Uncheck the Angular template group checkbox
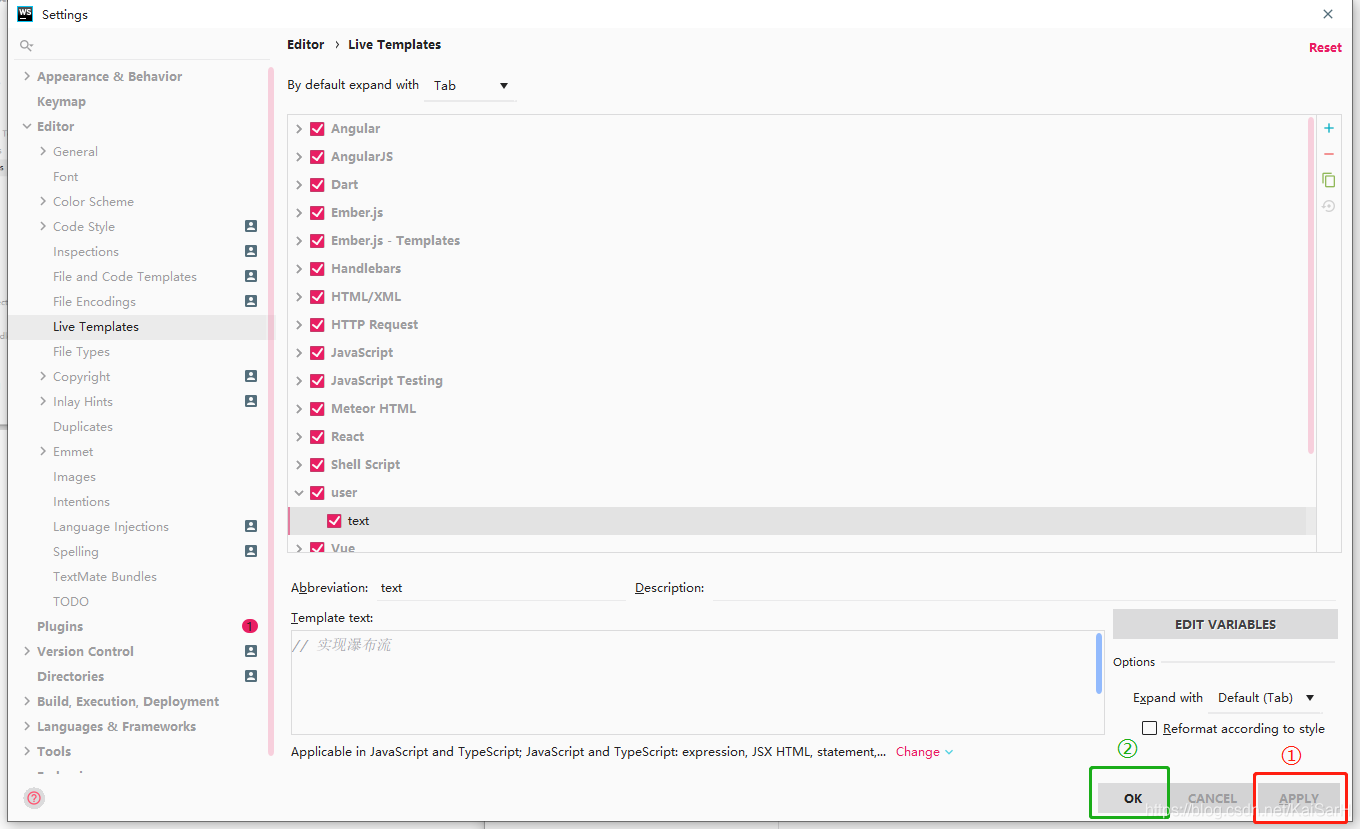The image size is (1360, 829). coord(317,129)
